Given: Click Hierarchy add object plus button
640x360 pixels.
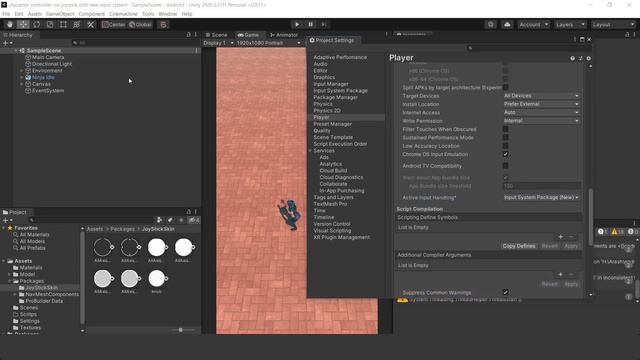Looking at the screenshot, I should 7,43.
